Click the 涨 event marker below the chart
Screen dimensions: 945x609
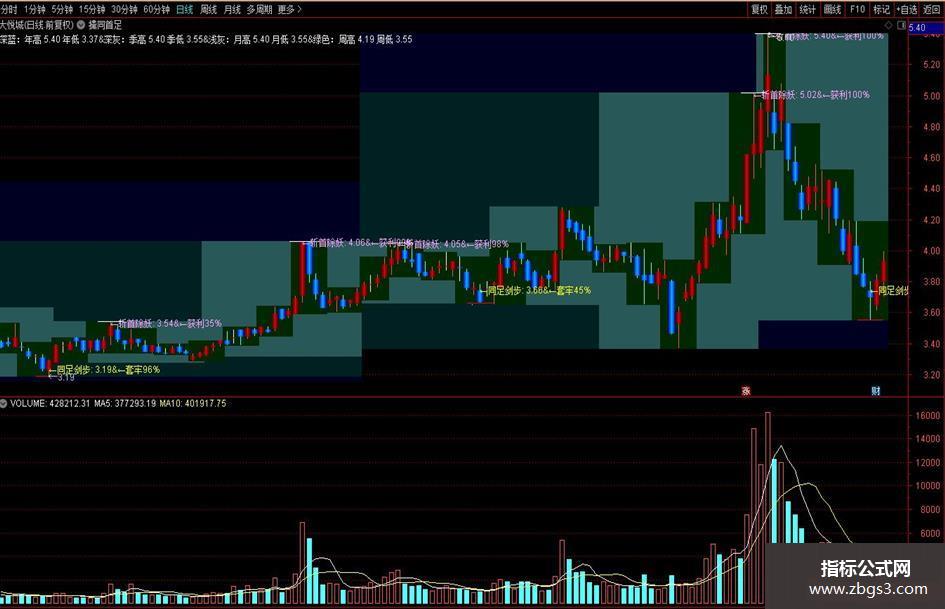746,391
